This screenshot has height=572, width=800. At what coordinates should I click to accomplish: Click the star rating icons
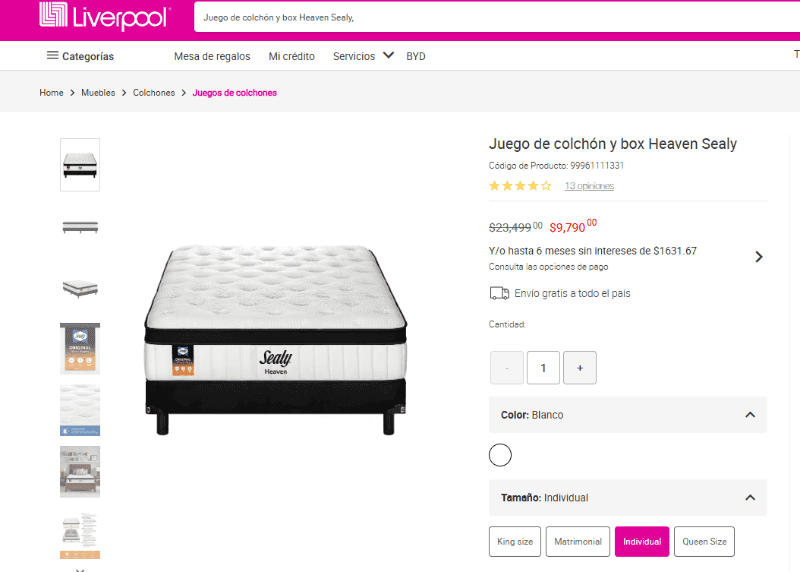click(x=520, y=186)
